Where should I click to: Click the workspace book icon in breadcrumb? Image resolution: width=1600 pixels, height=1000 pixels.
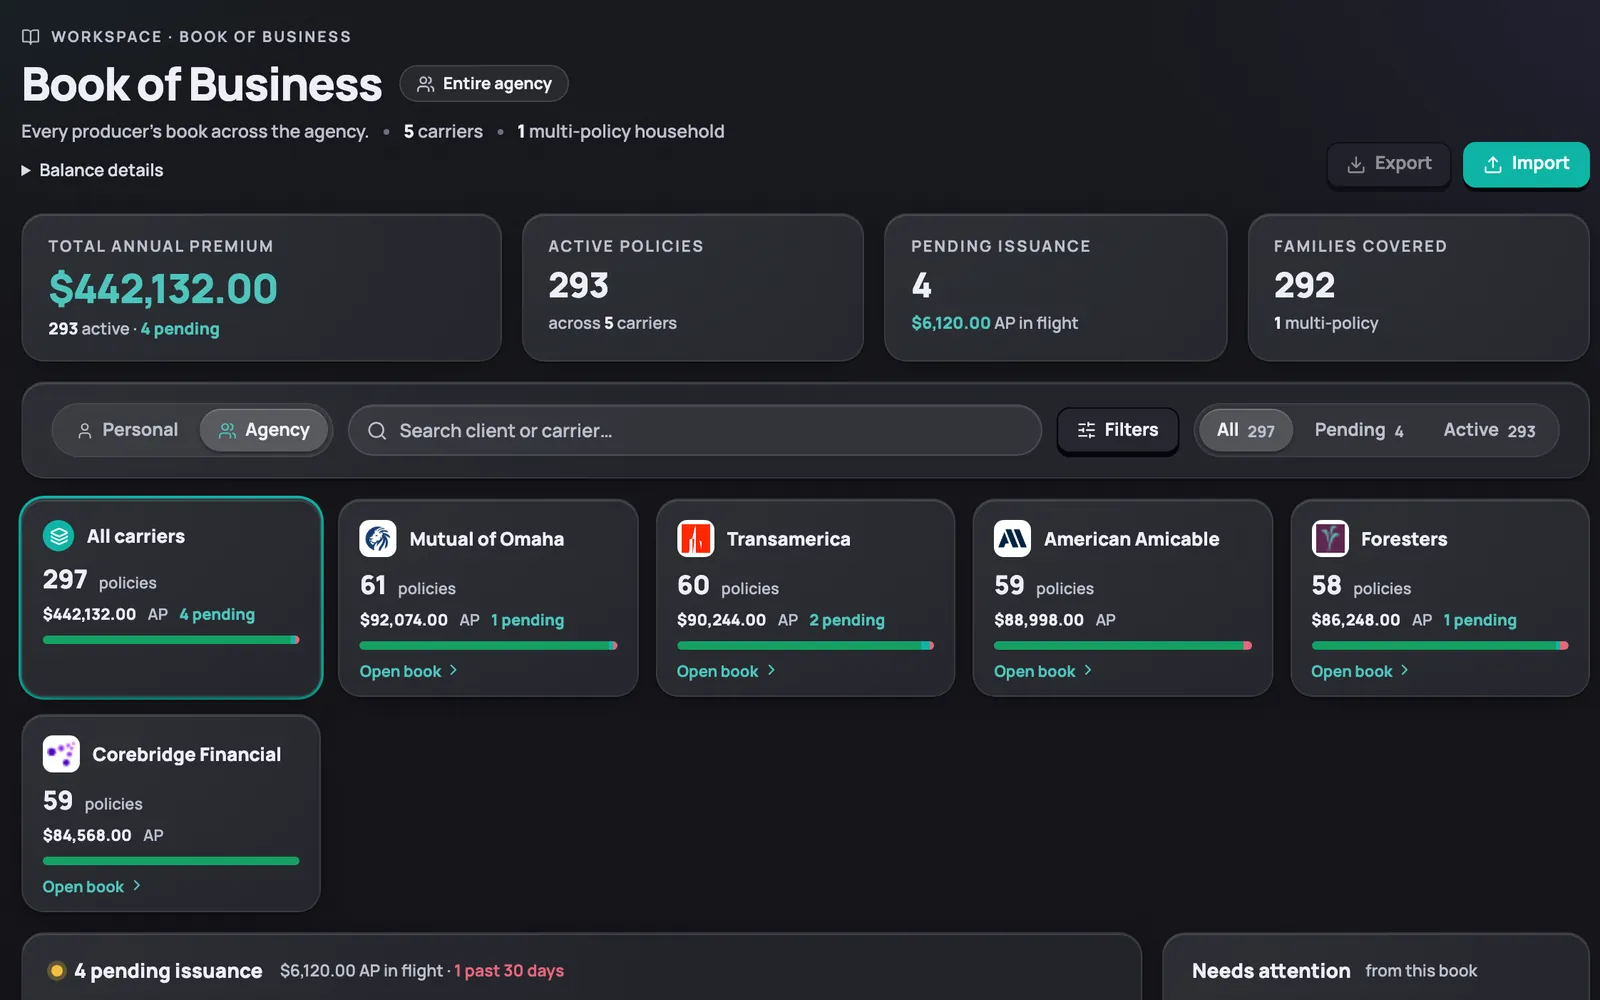coord(31,37)
